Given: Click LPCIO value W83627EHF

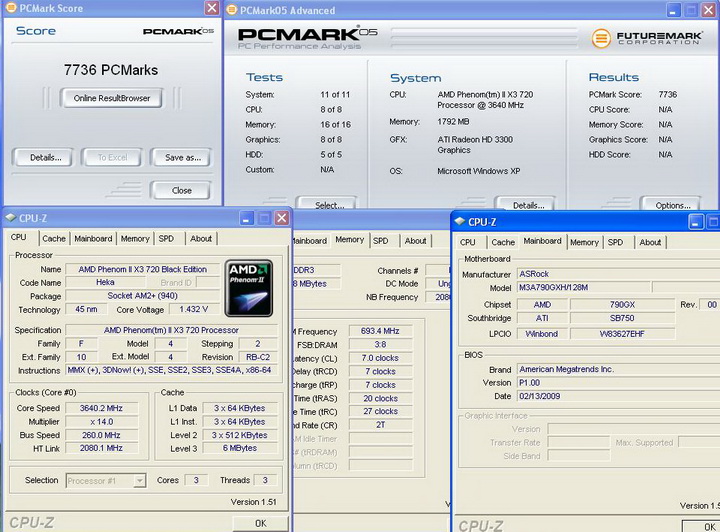Looking at the screenshot, I should click(622, 334).
